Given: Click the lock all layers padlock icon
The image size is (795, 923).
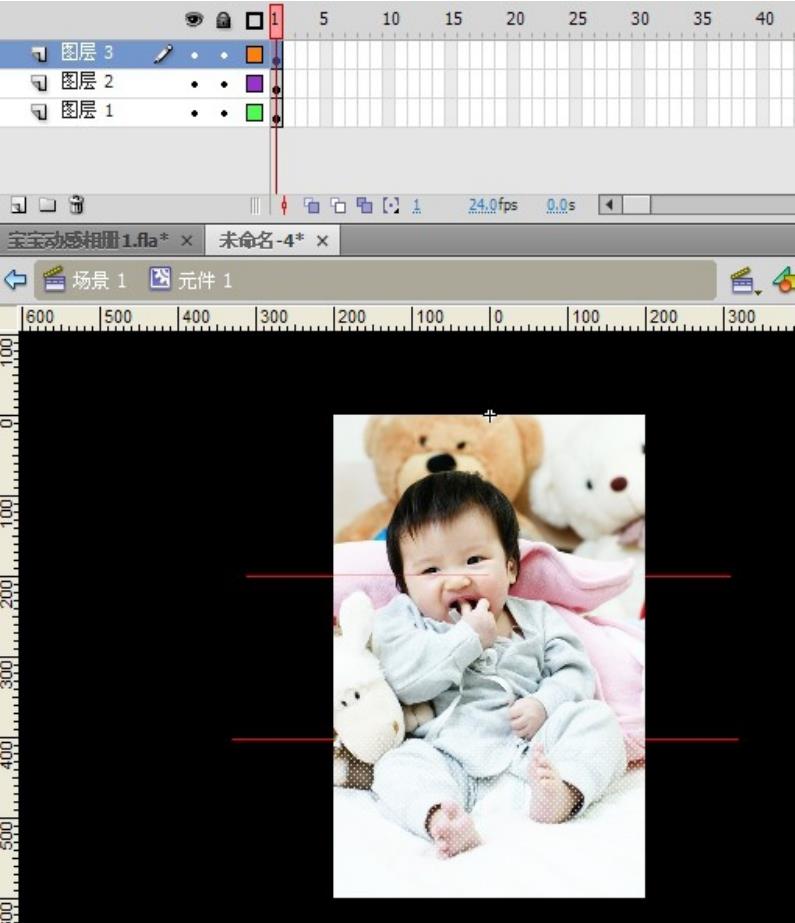Looking at the screenshot, I should pos(224,19).
